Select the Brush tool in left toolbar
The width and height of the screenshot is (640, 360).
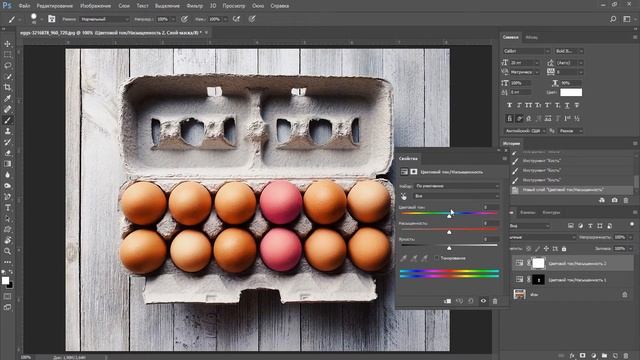7,120
